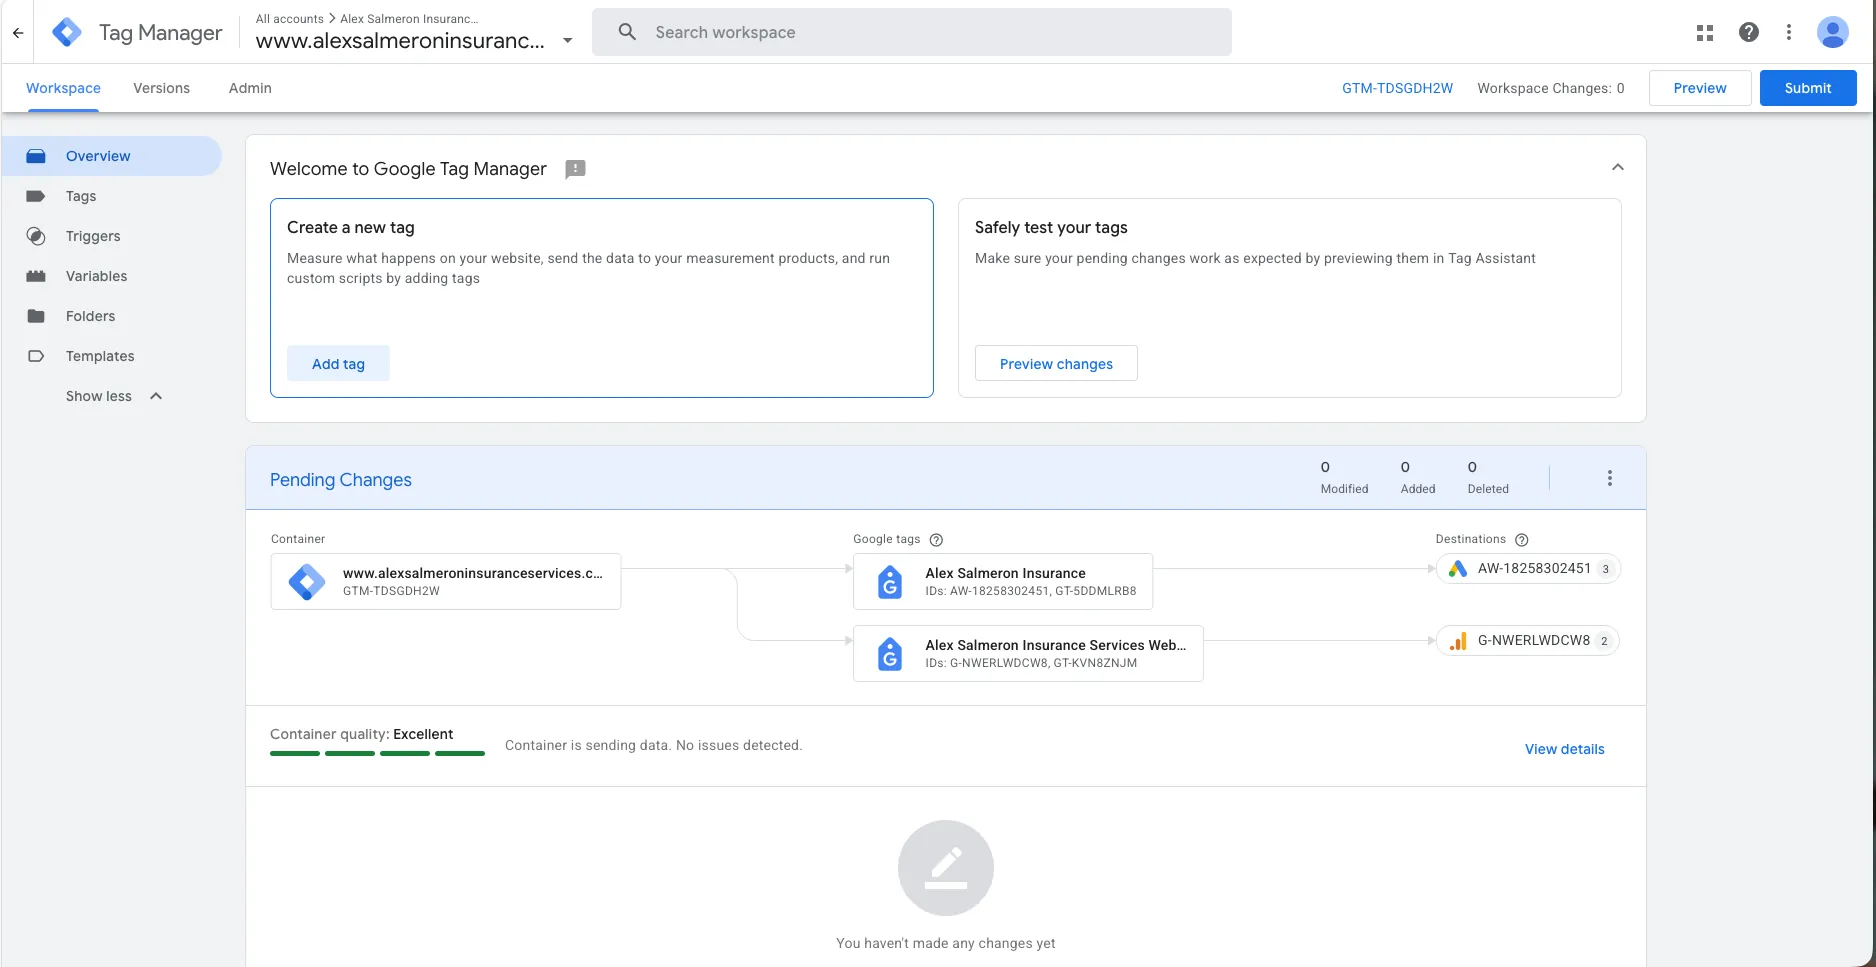The image size is (1876, 967).
Task: Open the AW-18258302451 destination chip
Action: [1528, 568]
